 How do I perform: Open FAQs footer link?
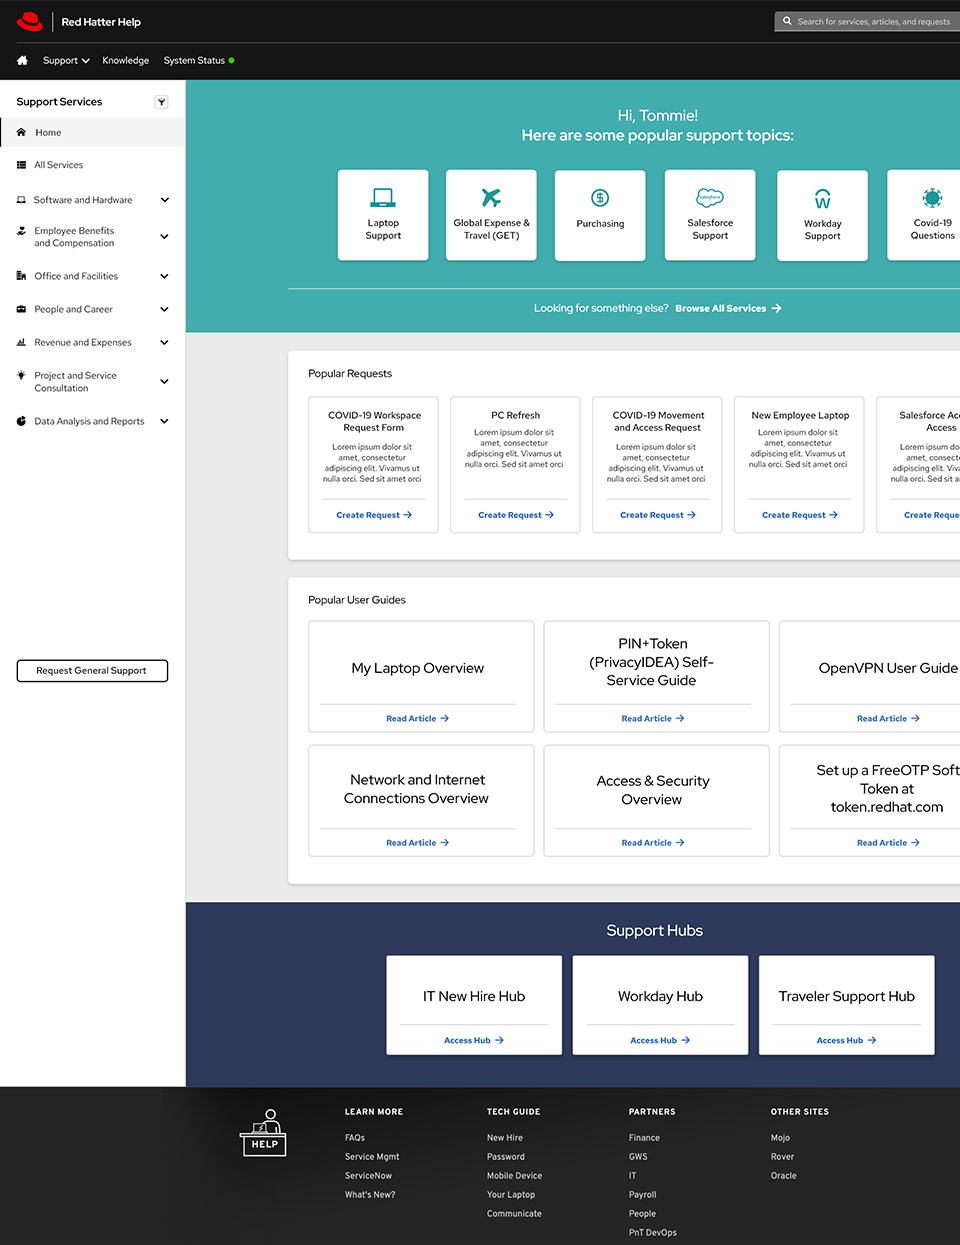355,1138
